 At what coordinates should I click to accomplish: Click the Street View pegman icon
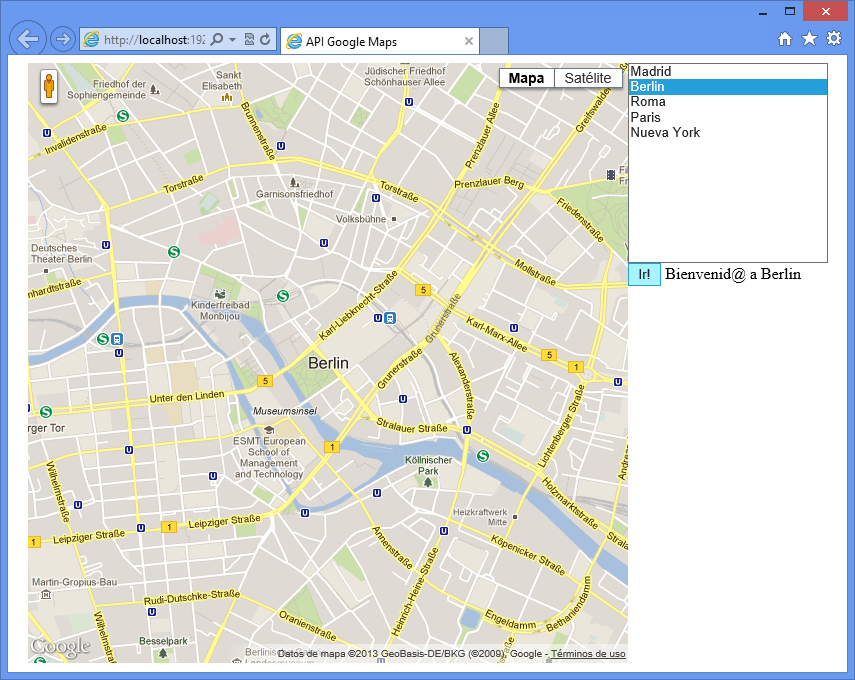49,87
